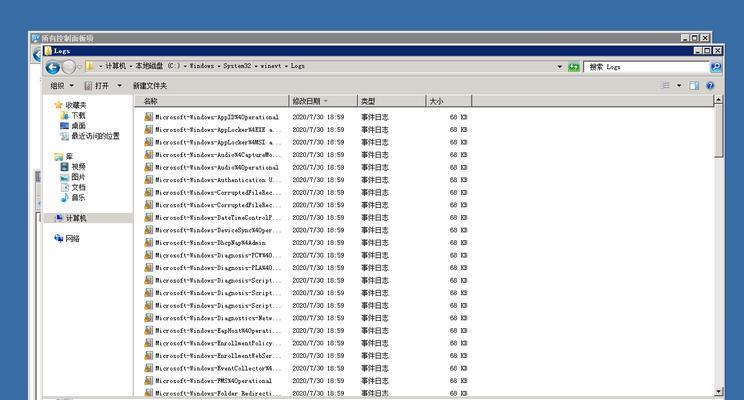This screenshot has height=400, width=744.
Task: Focus the 搜索 Logs search box
Action: pyautogui.click(x=647, y=67)
